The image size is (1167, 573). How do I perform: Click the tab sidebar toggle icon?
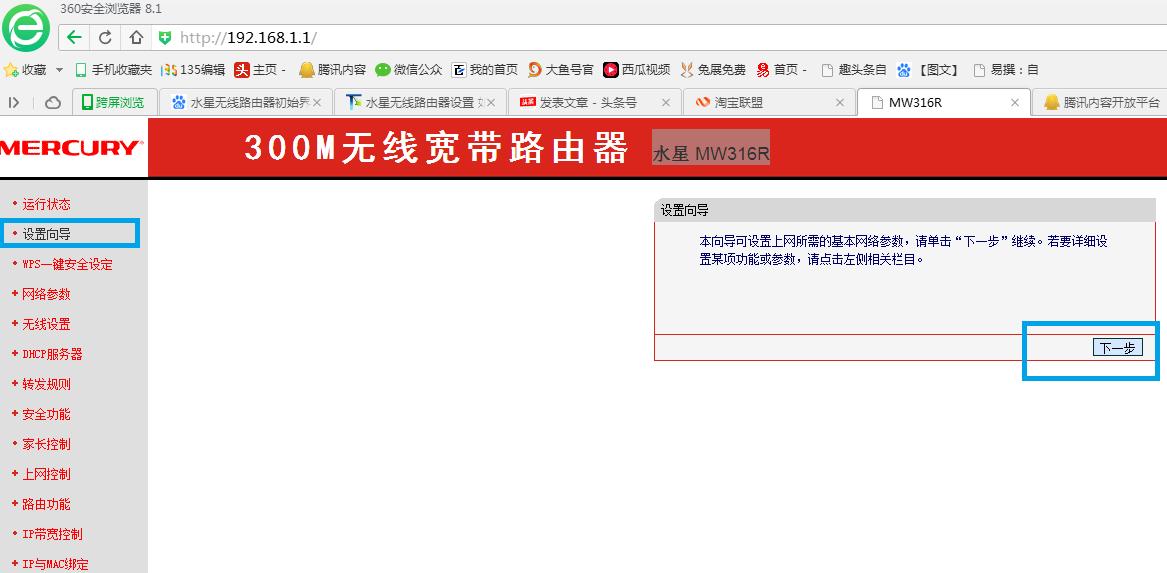14,103
